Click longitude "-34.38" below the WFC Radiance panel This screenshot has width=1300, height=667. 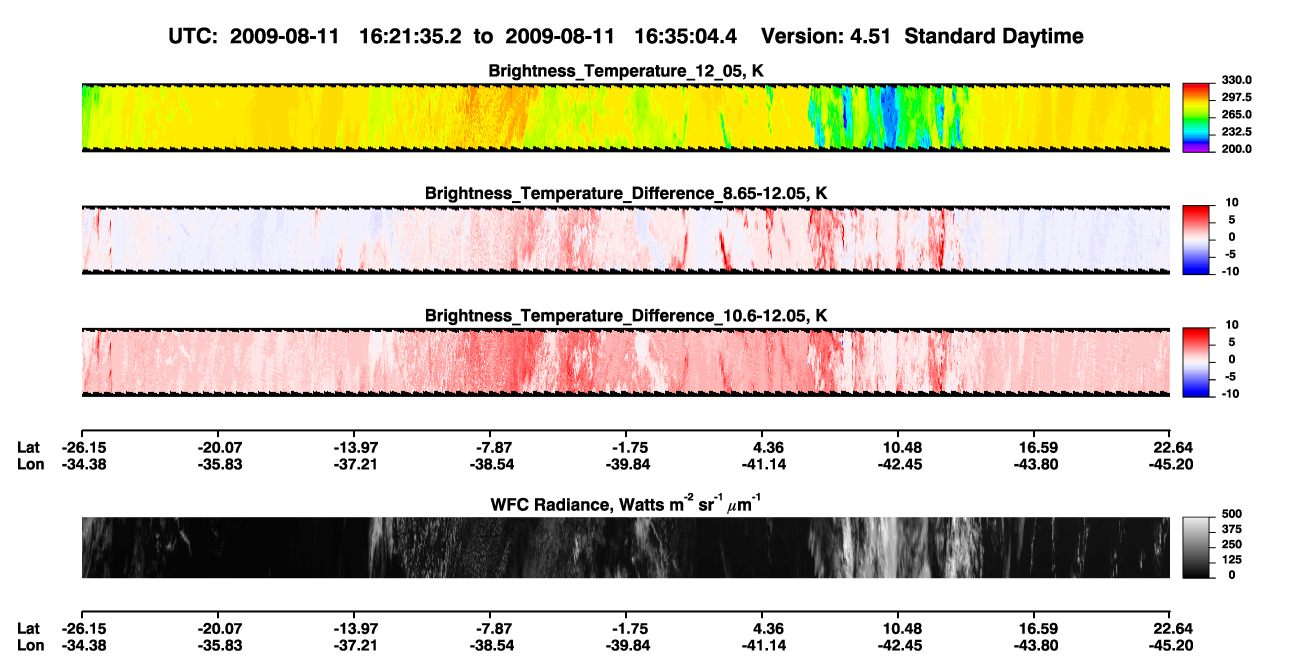click(x=82, y=645)
